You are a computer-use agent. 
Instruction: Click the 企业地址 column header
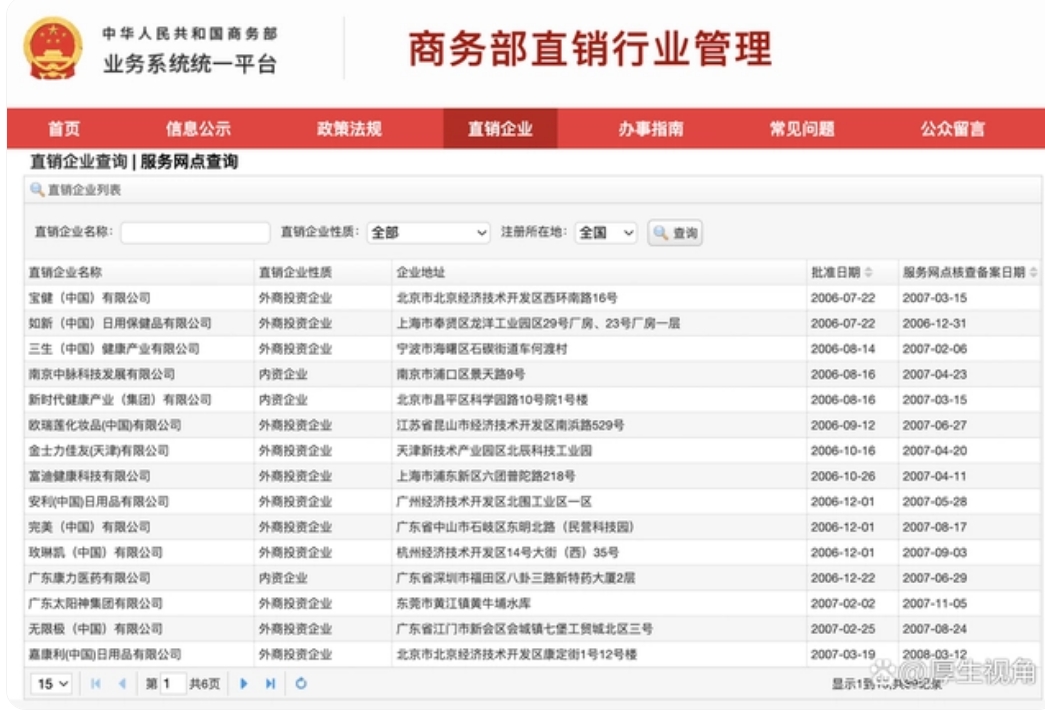tap(421, 273)
